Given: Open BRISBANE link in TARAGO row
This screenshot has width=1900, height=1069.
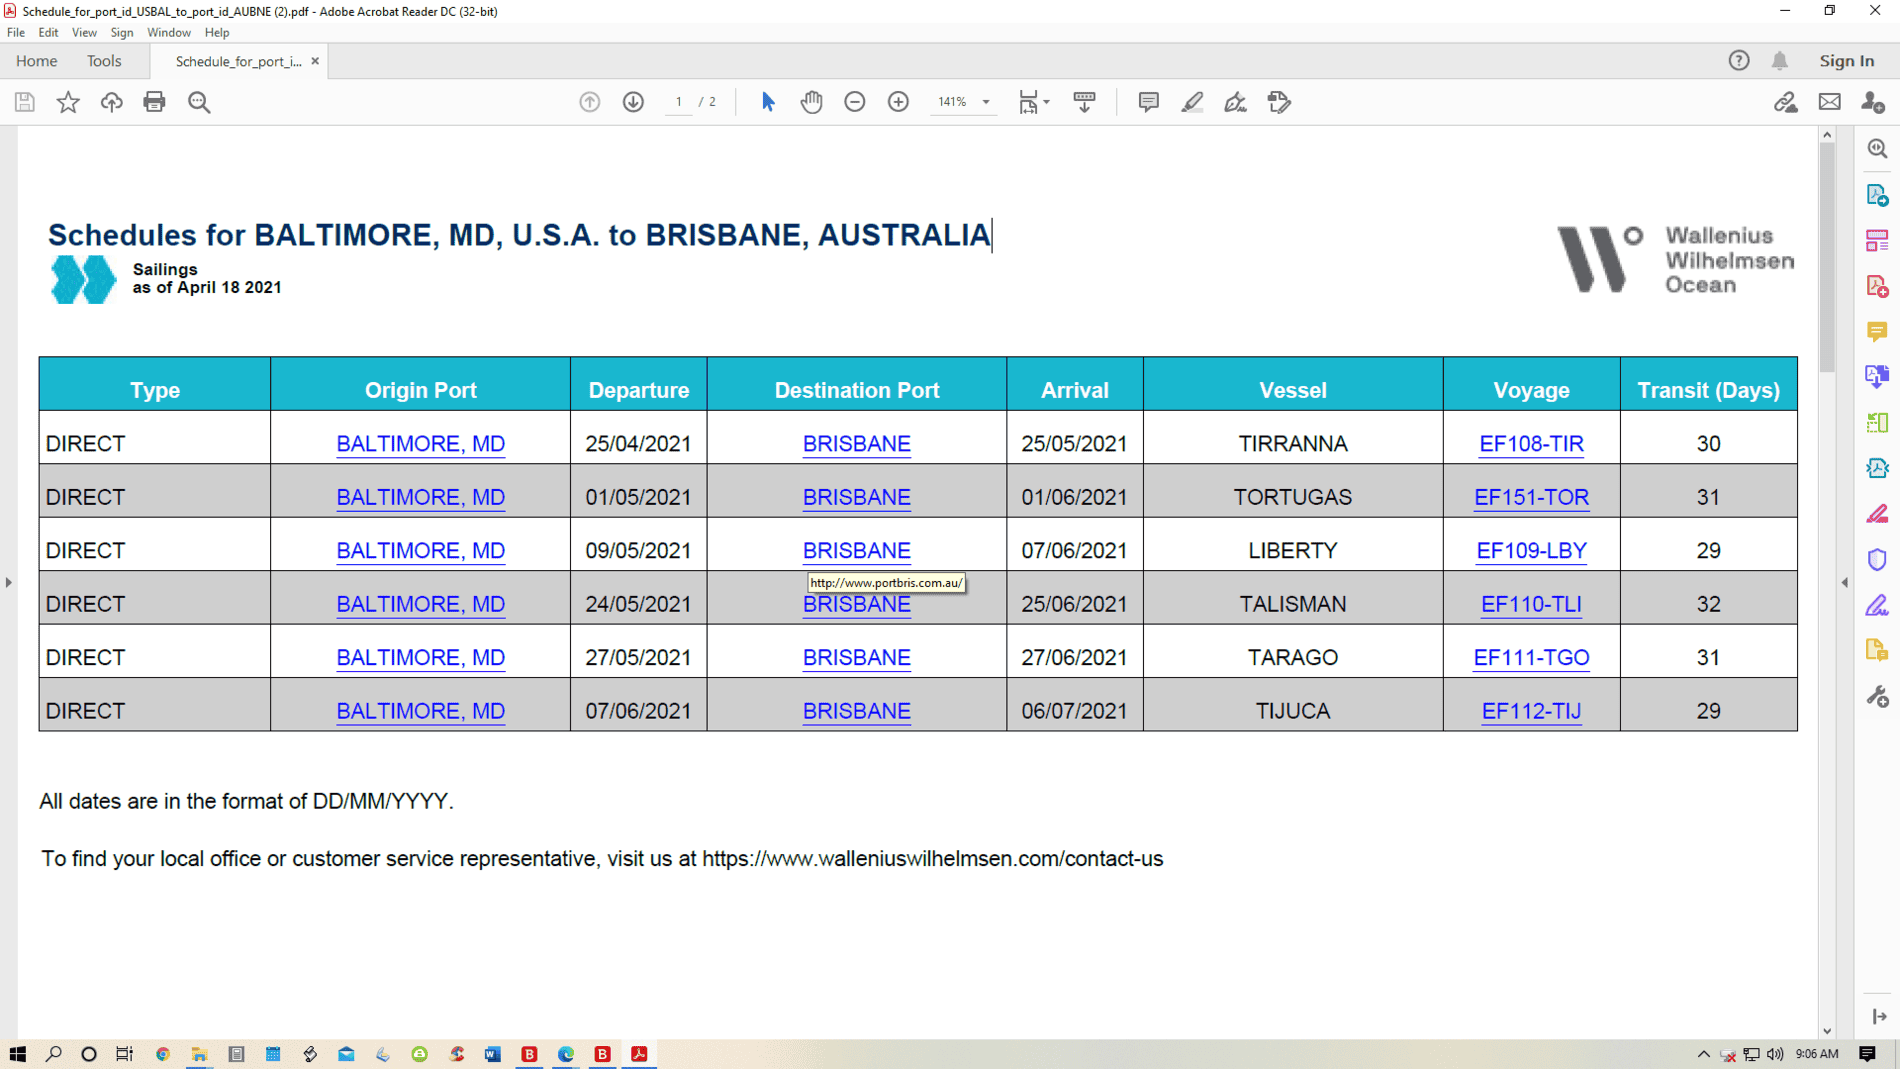Looking at the screenshot, I should 857,657.
